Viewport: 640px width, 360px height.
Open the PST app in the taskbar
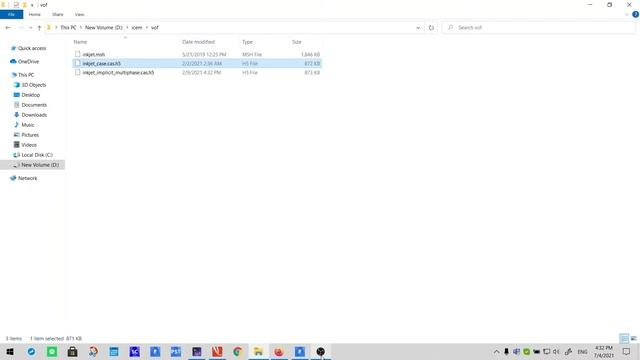176,351
